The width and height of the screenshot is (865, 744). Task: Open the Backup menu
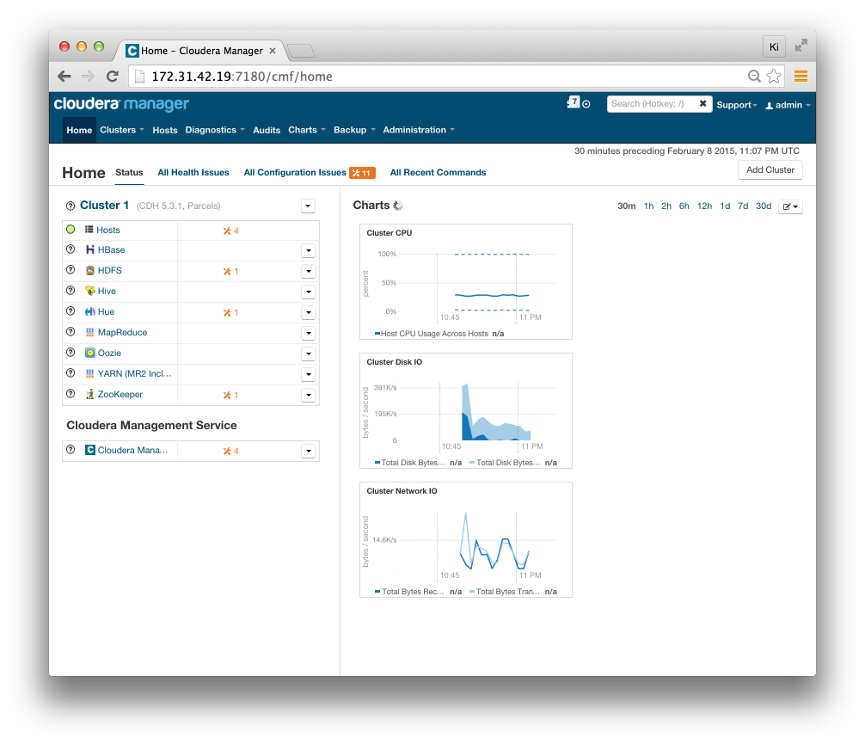coord(354,130)
